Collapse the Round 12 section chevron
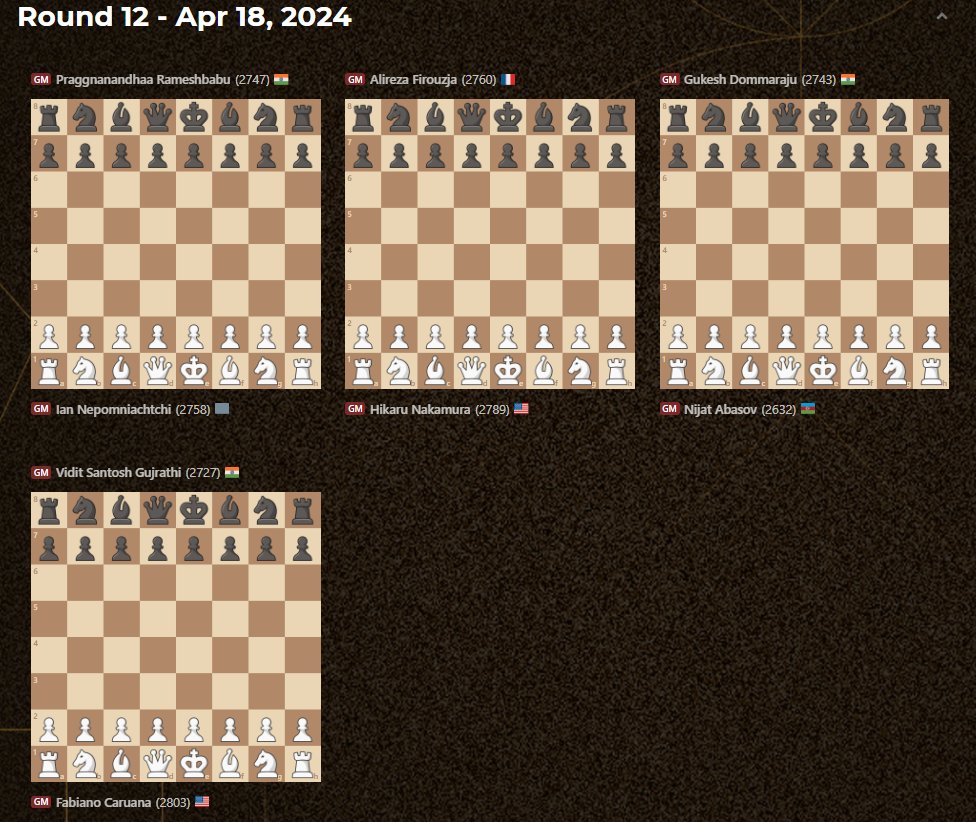Image resolution: width=976 pixels, height=822 pixels. [x=941, y=17]
